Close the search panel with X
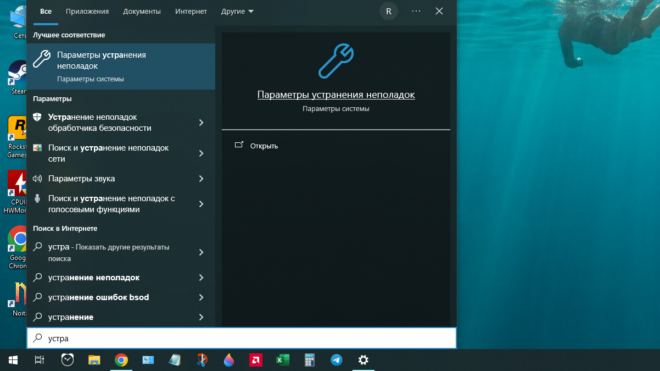This screenshot has height=371, width=660. 439,11
